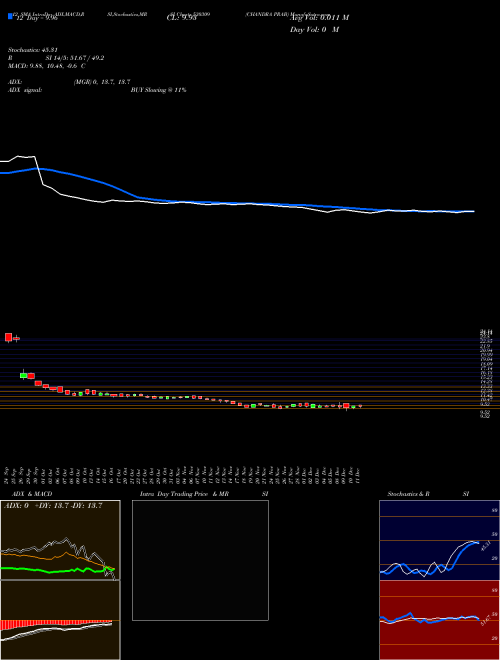Click the 'SI 14/5: 51.67 / 49.2' readout
The height and width of the screenshot is (660, 500).
click(75, 58)
